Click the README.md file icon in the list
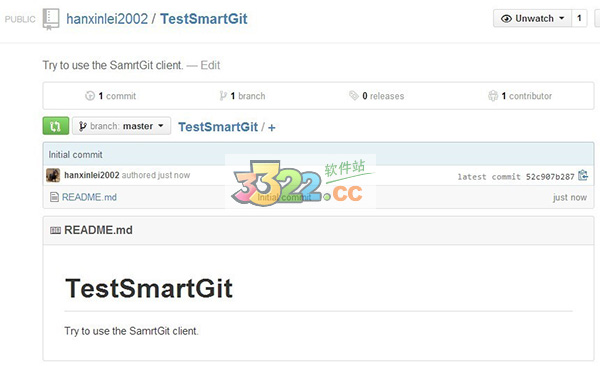The height and width of the screenshot is (366, 600). 54,197
